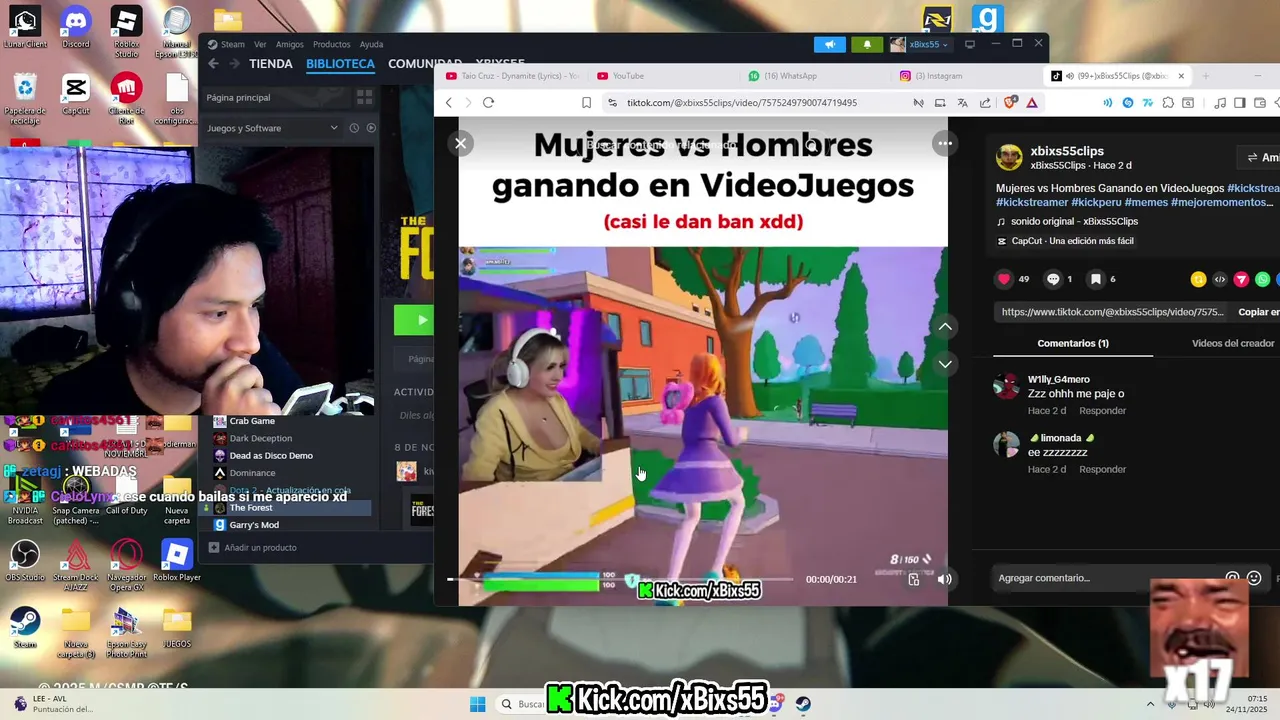
Task: Open the three-dot video options menu
Action: point(944,143)
